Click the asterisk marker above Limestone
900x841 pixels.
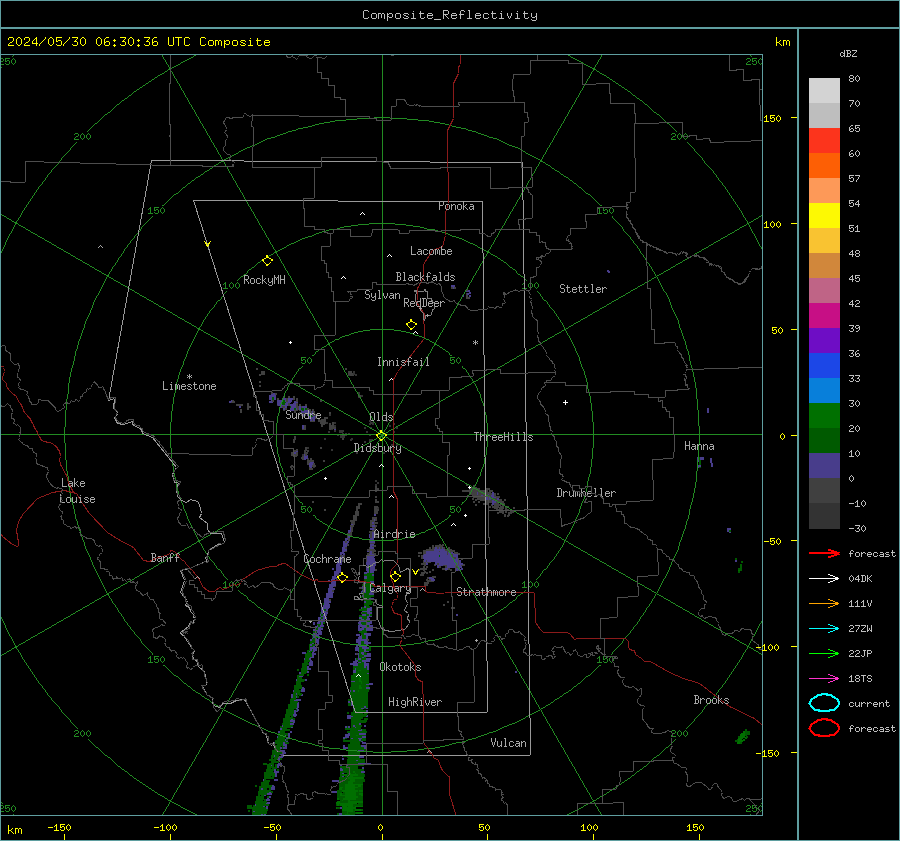(189, 377)
